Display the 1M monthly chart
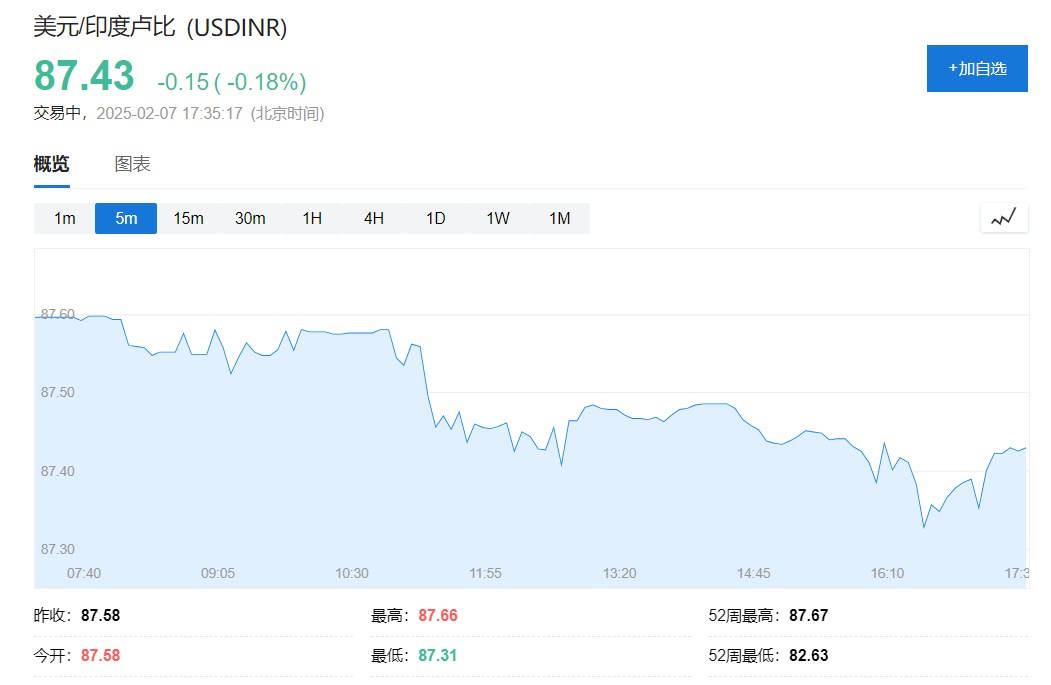 point(560,218)
